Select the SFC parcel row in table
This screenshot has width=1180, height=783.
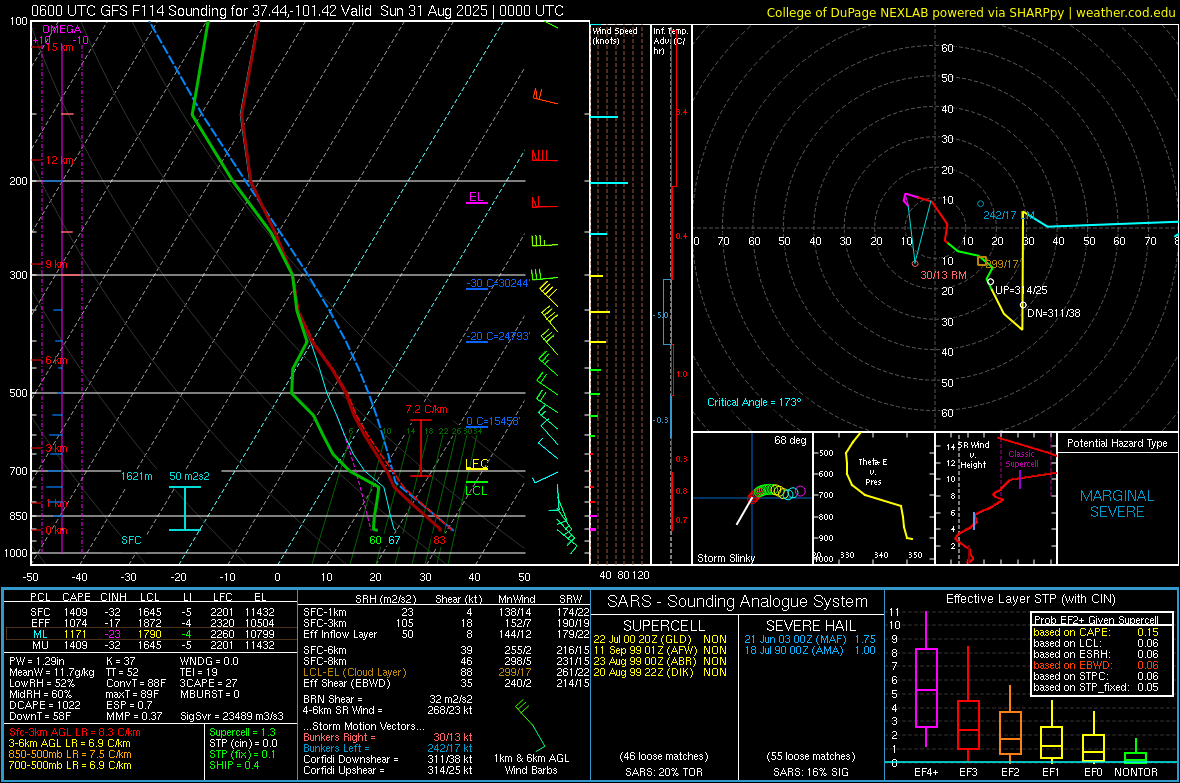click(152, 612)
